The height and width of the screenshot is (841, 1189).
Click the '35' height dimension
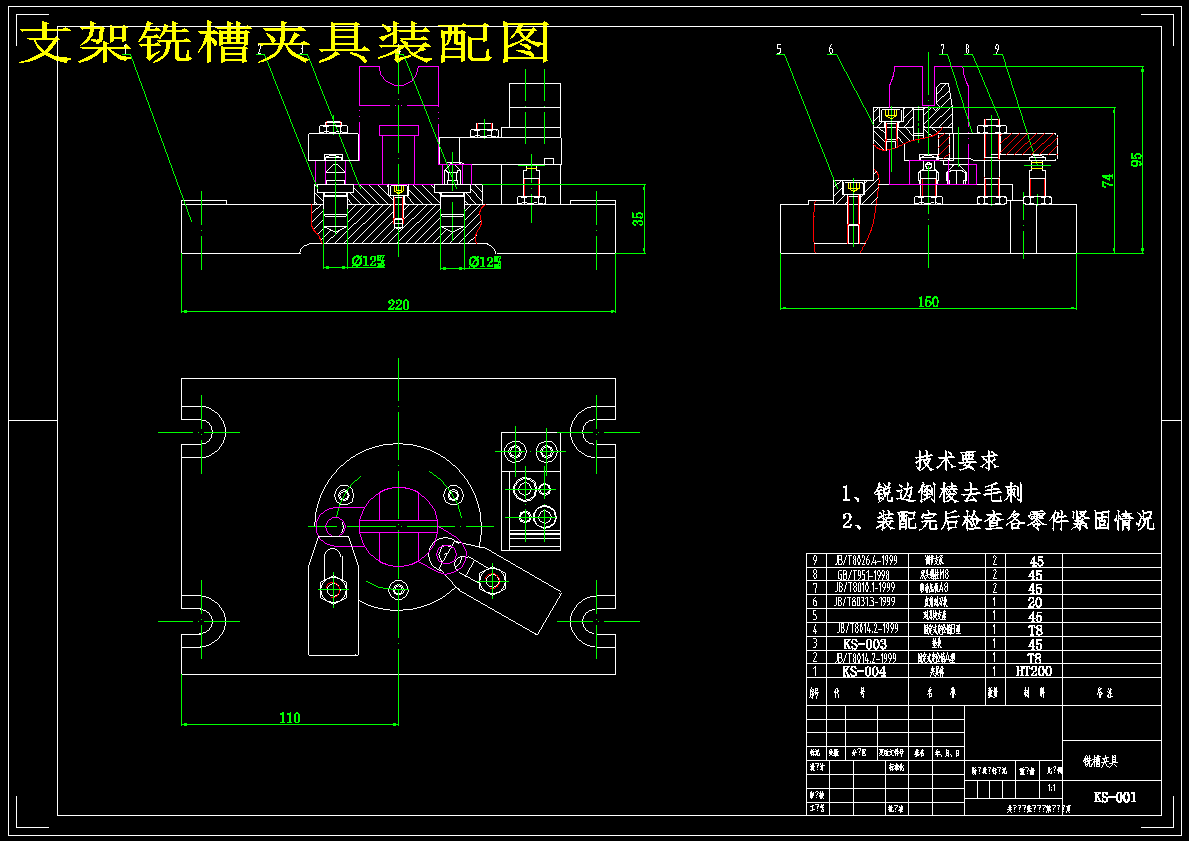[638, 218]
